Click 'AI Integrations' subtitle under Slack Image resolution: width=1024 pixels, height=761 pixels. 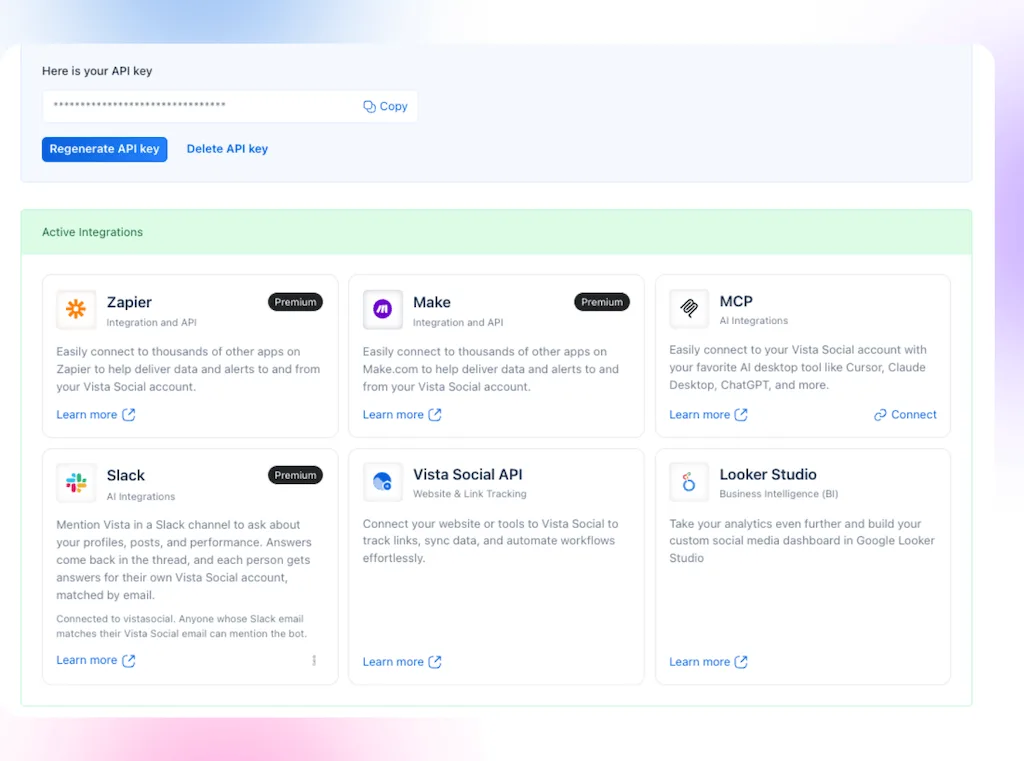pyautogui.click(x=141, y=496)
